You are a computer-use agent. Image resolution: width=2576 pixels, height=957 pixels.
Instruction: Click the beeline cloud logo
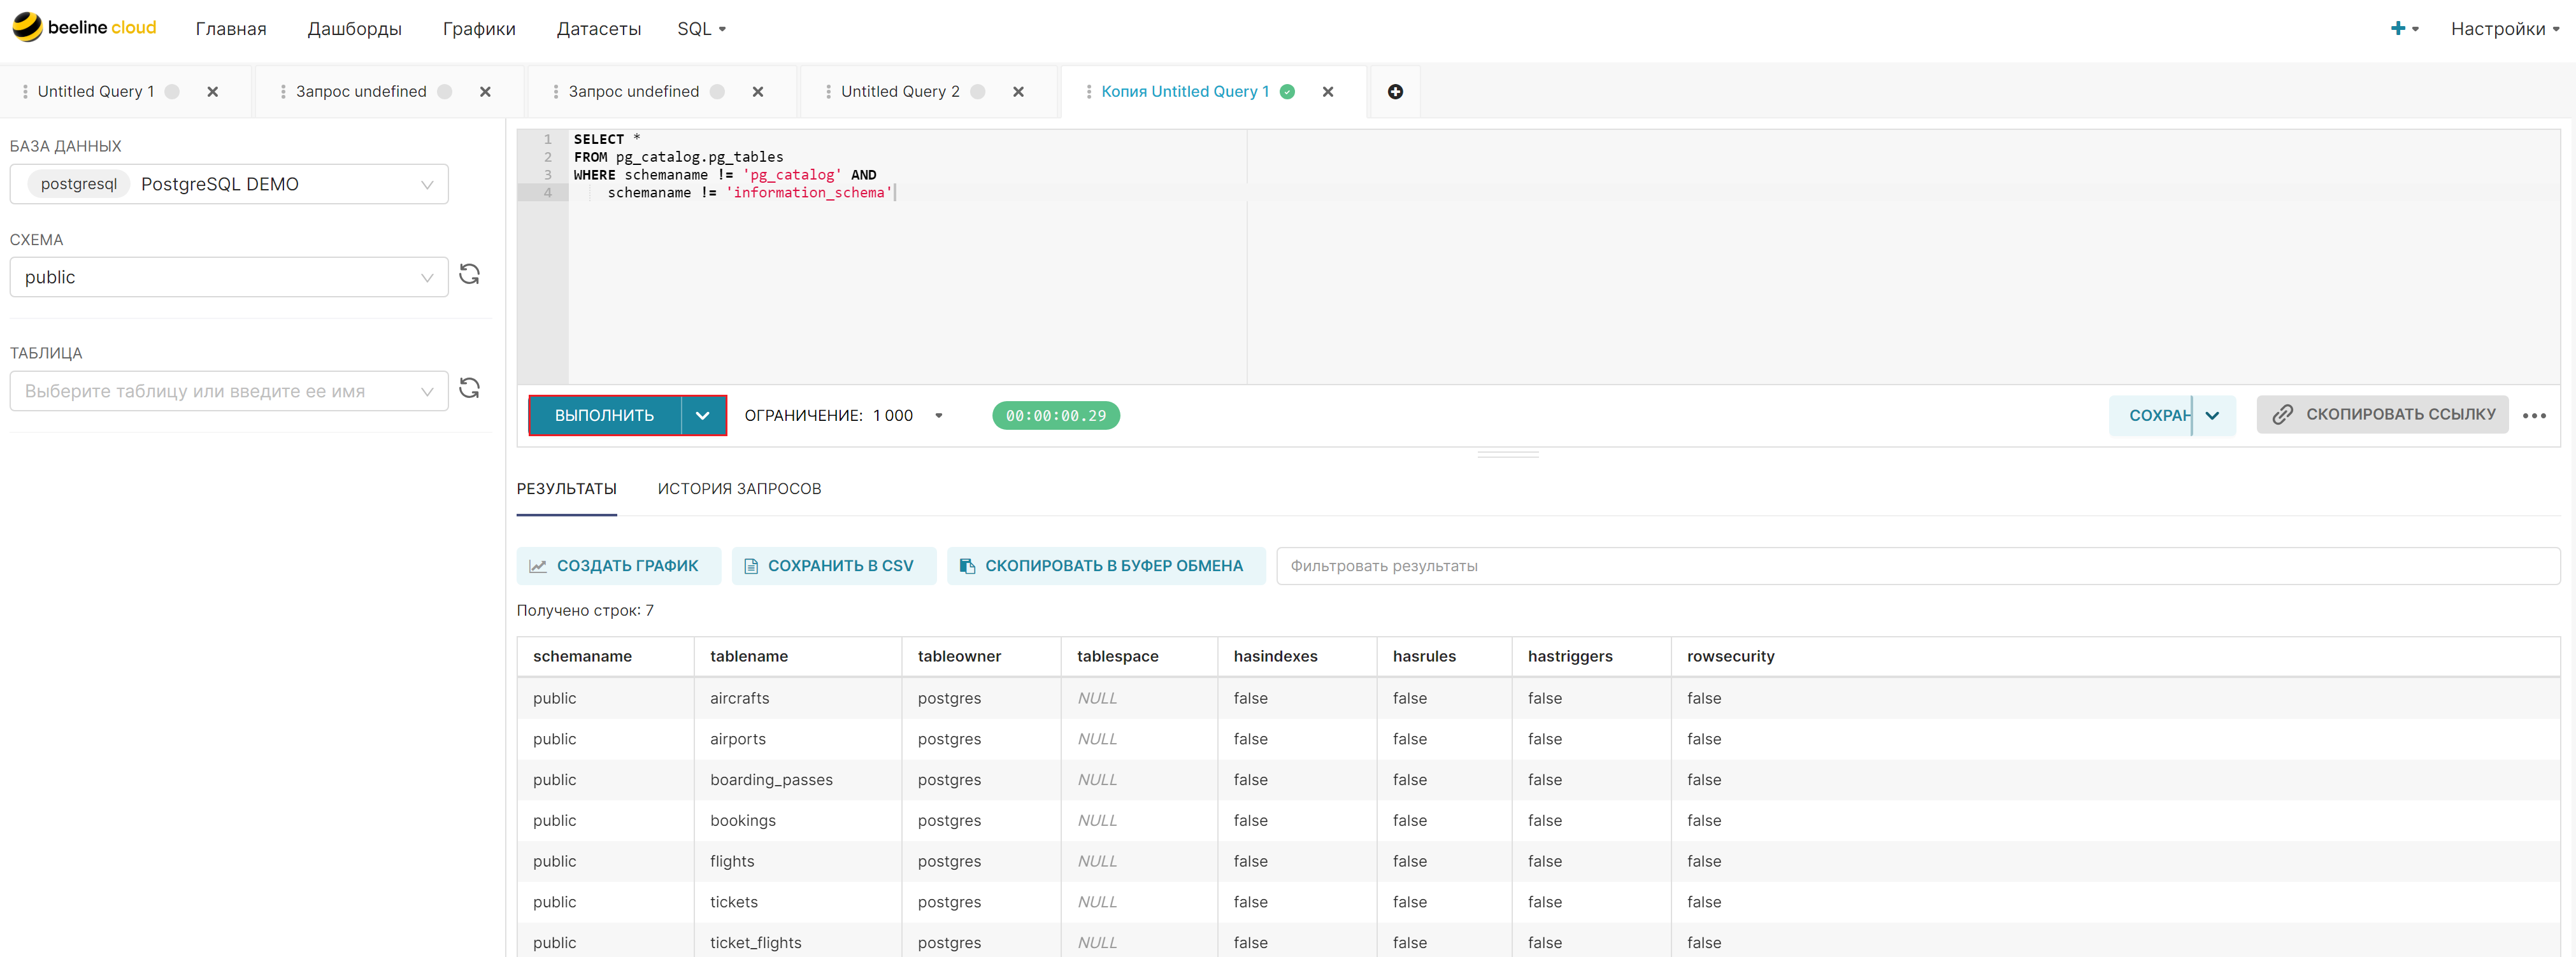(84, 27)
